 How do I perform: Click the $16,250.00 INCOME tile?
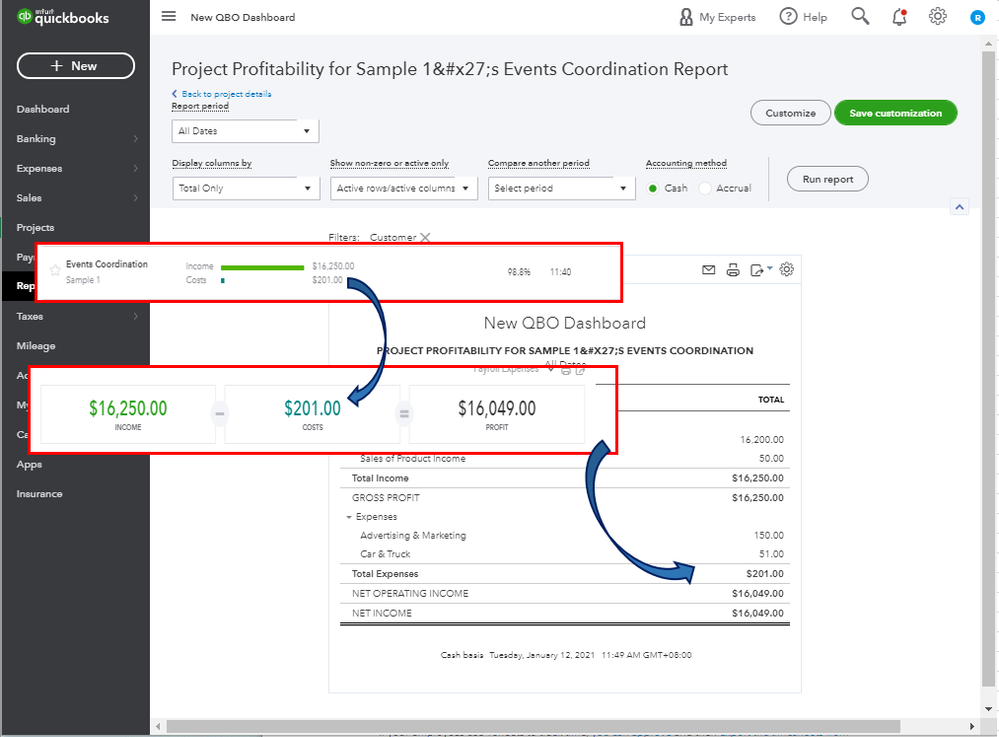[128, 414]
